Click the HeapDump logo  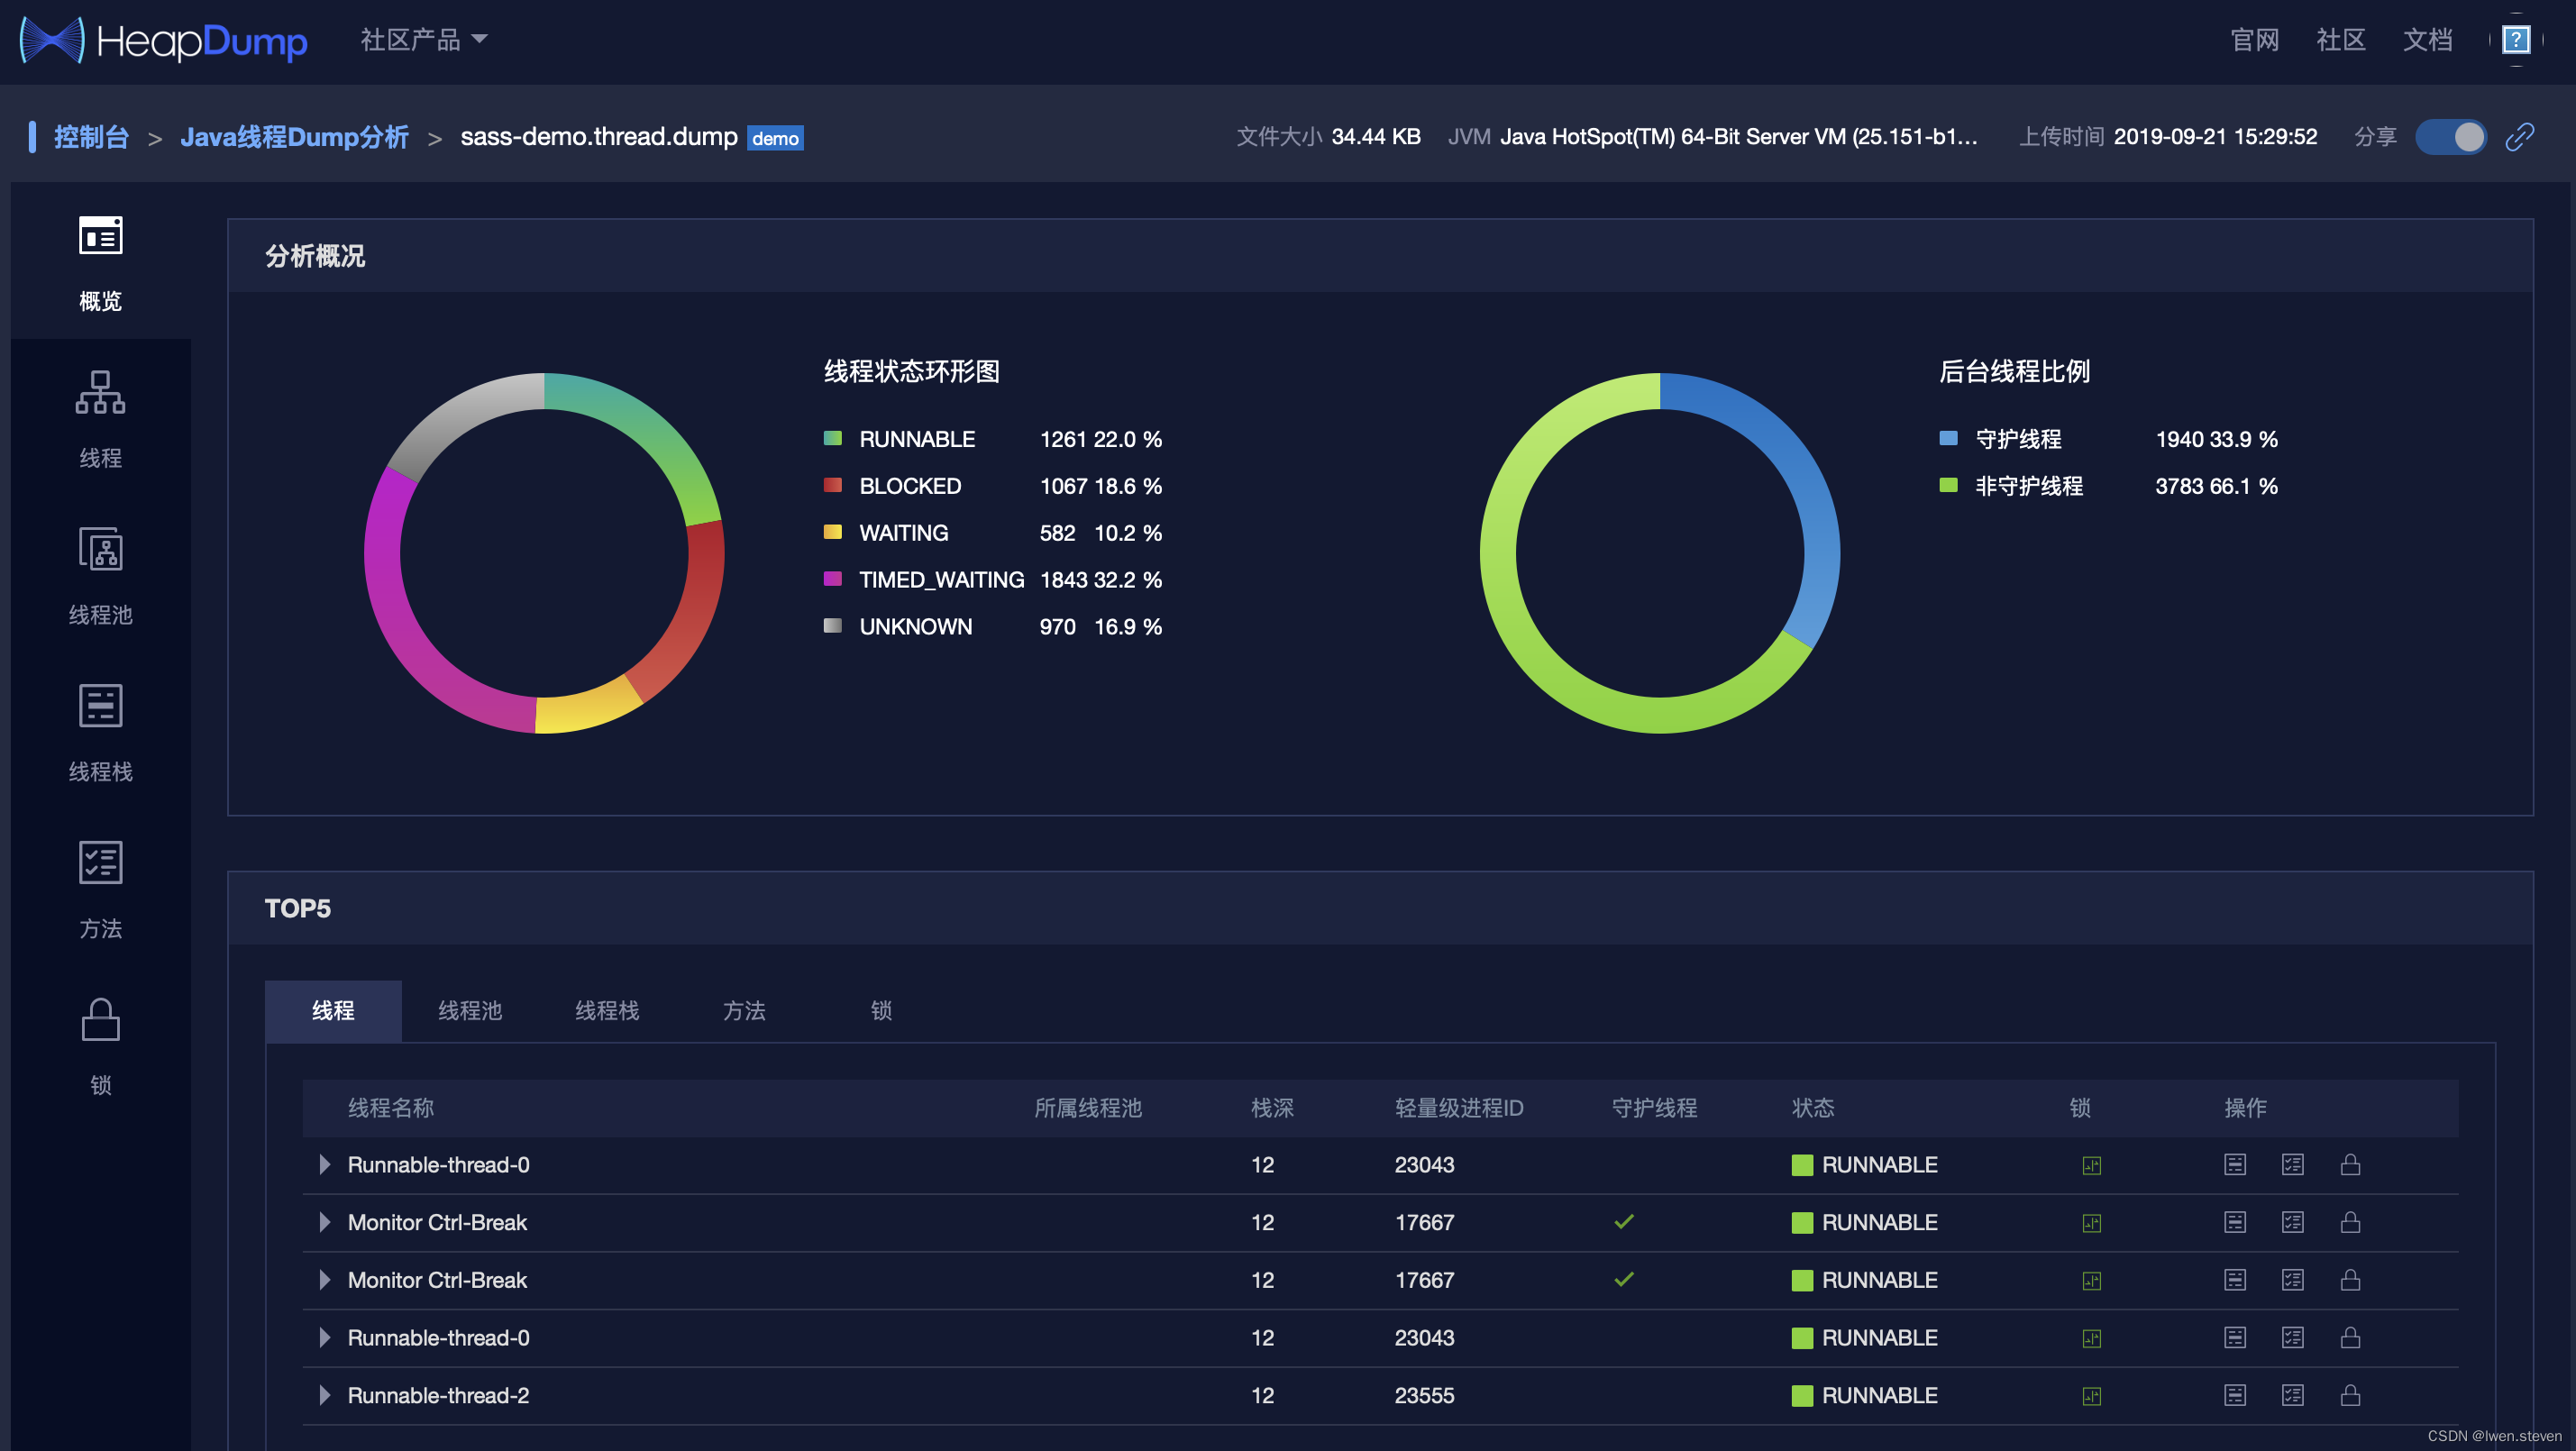pos(164,40)
